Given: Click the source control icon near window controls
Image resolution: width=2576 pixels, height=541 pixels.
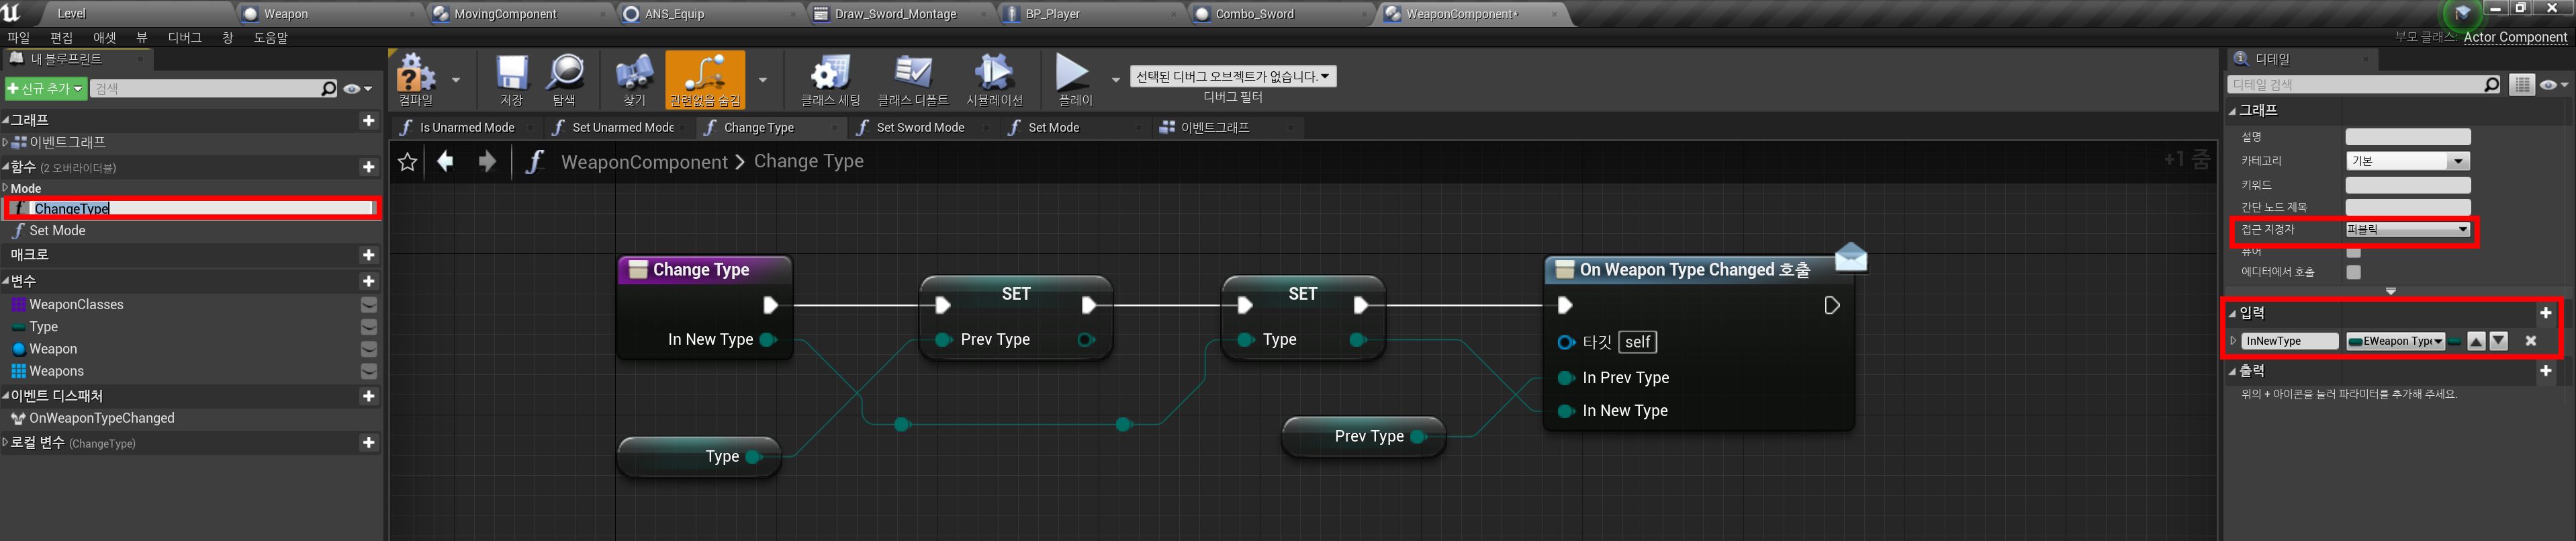Looking at the screenshot, I should pyautogui.click(x=2463, y=13).
